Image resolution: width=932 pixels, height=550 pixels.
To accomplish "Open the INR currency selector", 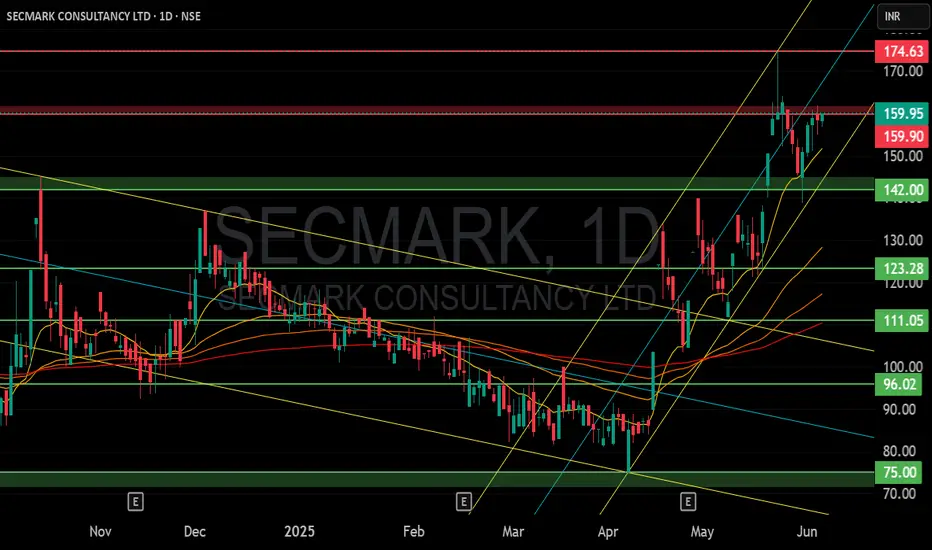I will click(x=902, y=17).
